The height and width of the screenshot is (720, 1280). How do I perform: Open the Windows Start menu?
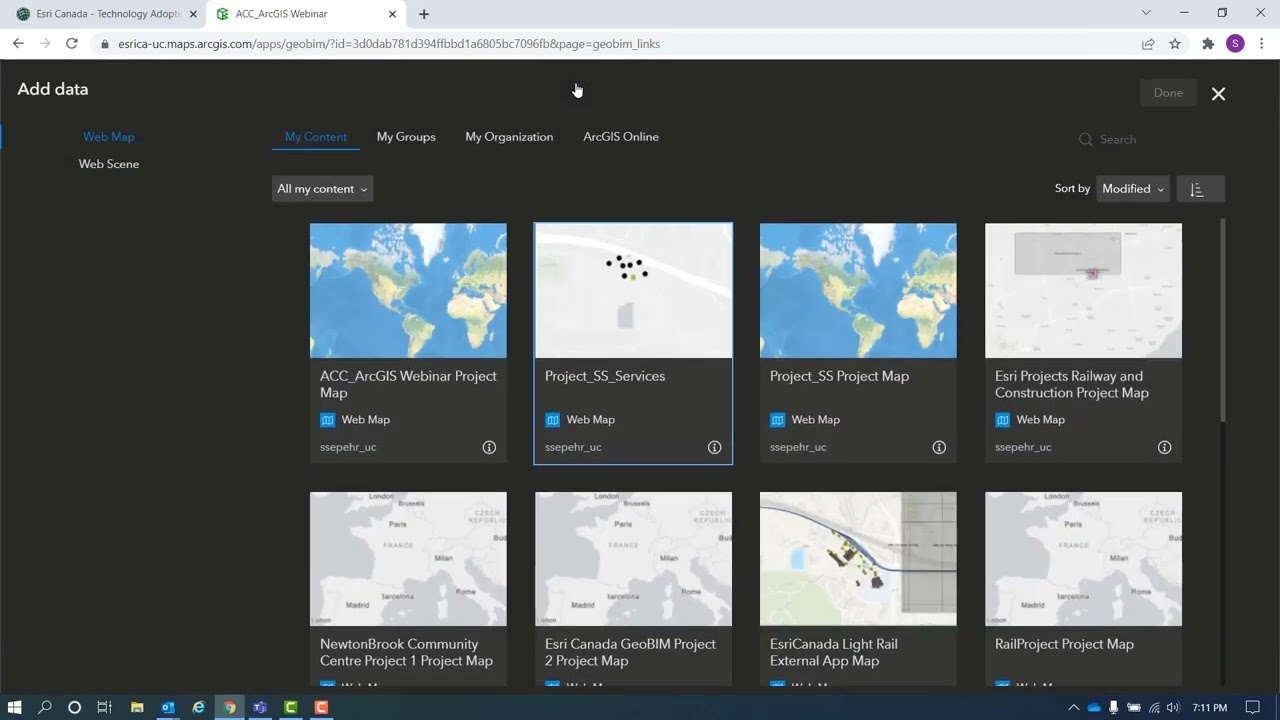14,707
